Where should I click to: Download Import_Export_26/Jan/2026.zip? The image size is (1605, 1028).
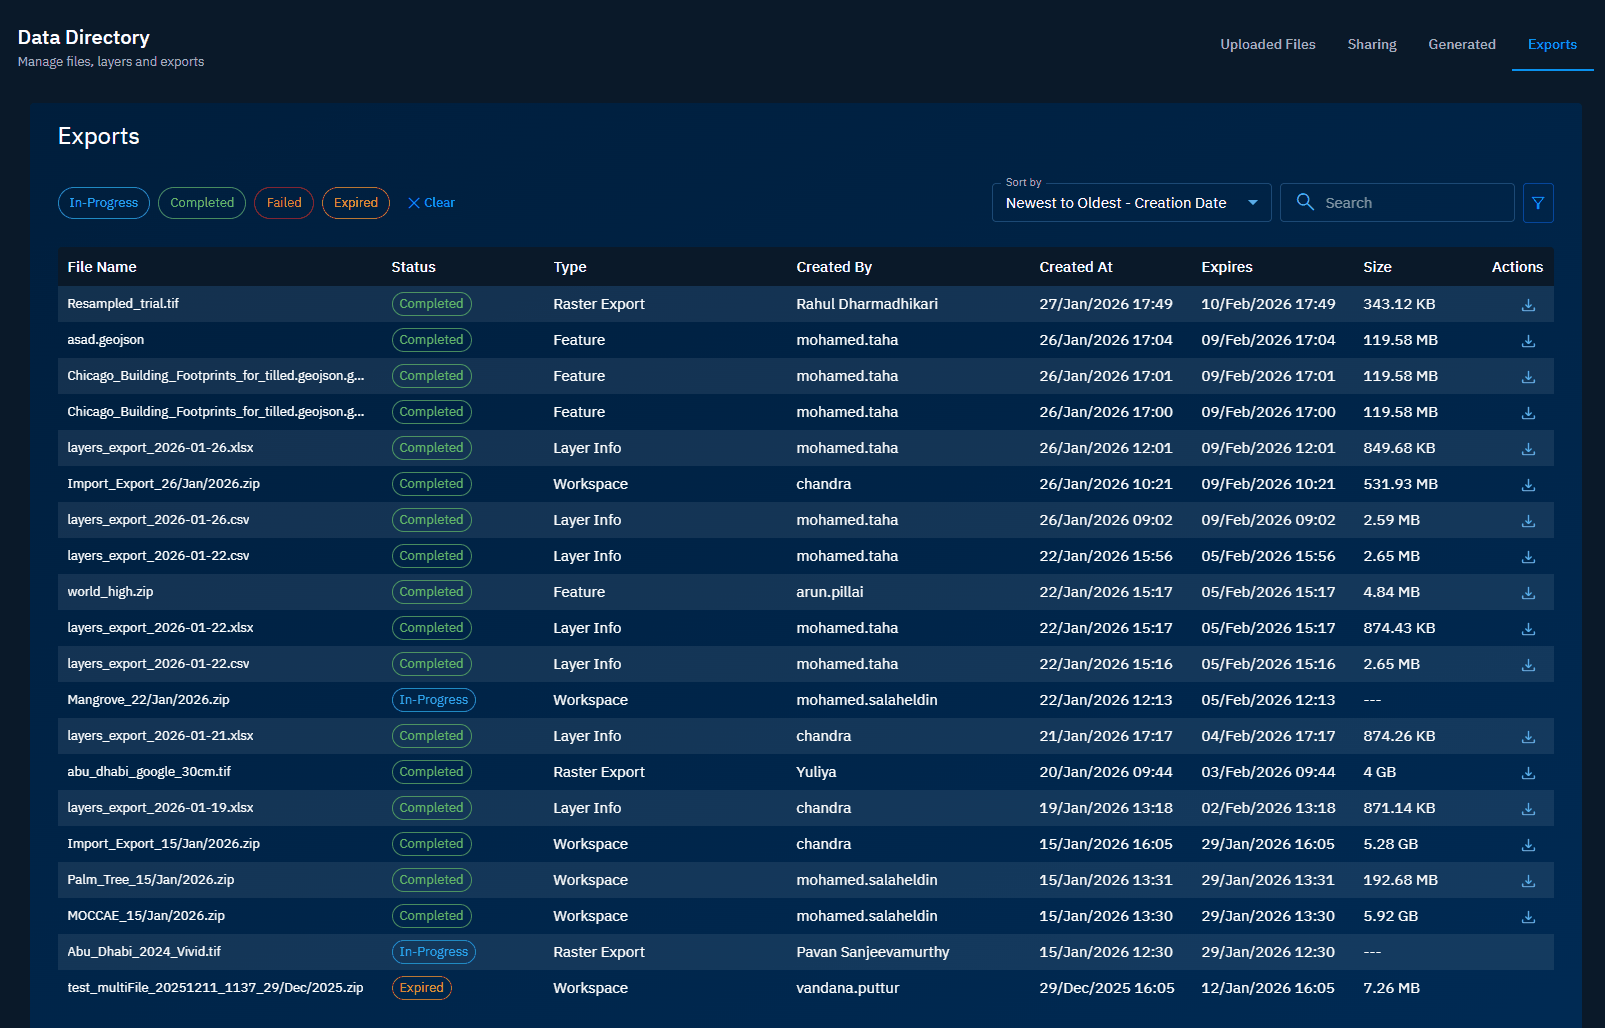click(x=1527, y=484)
